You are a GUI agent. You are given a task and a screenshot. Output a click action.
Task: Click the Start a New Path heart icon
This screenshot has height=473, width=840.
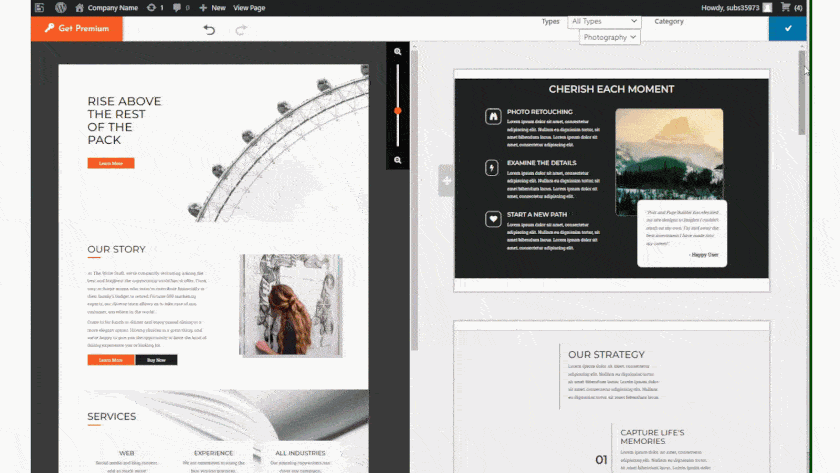[x=493, y=219]
